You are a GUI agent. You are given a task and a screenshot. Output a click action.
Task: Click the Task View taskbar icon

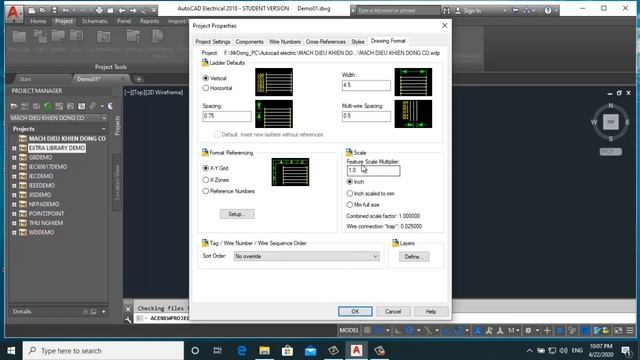point(218,351)
